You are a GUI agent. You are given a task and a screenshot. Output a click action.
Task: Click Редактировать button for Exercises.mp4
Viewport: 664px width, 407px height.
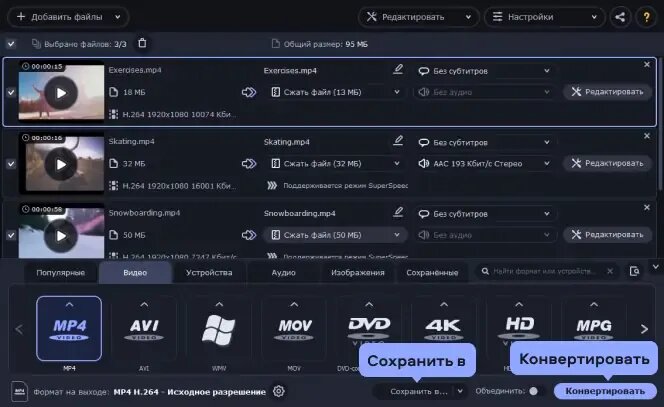607,91
